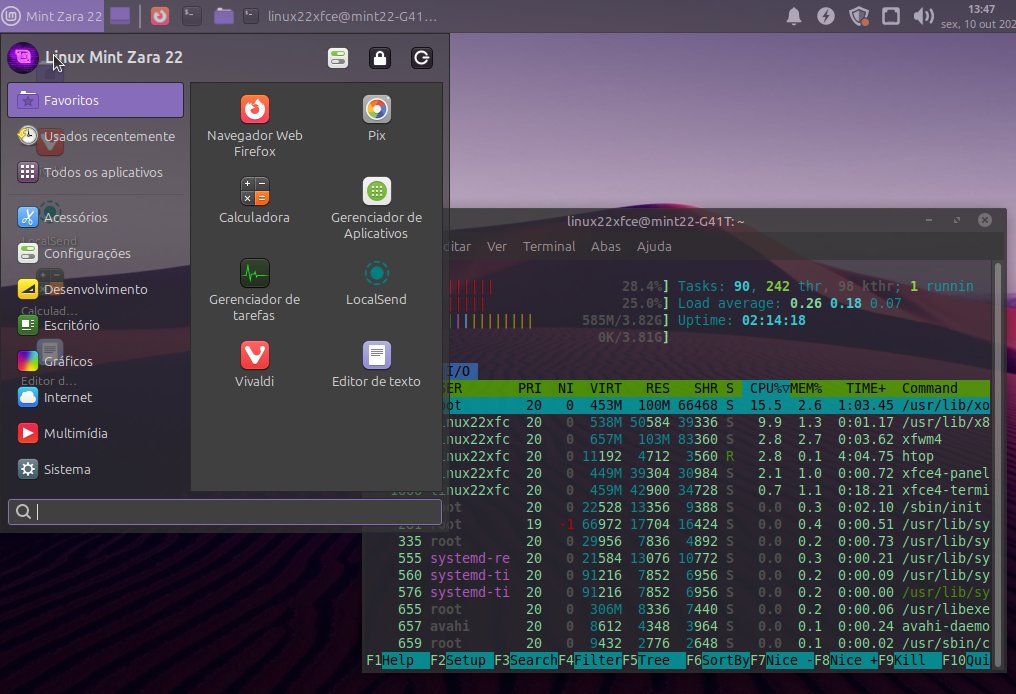Open the notifications bell in panel

coord(794,16)
